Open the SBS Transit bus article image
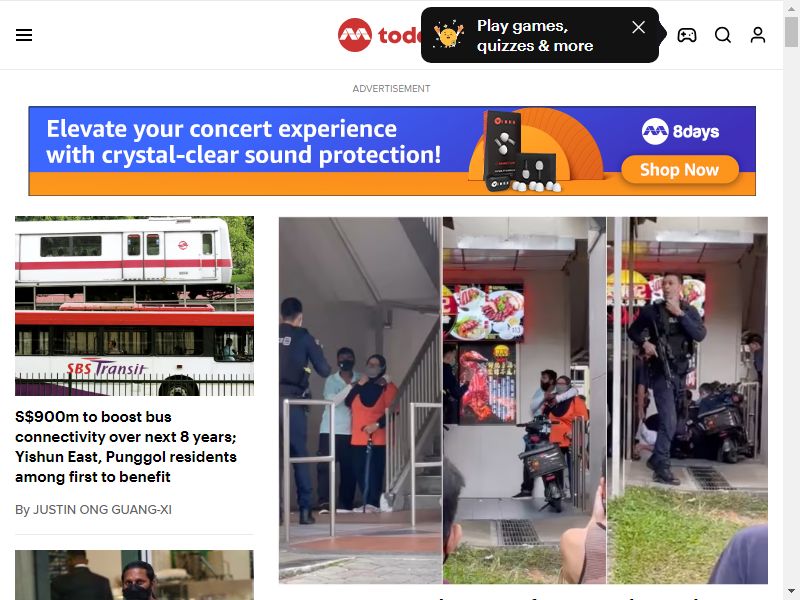Viewport: 800px width, 600px height. point(134,306)
